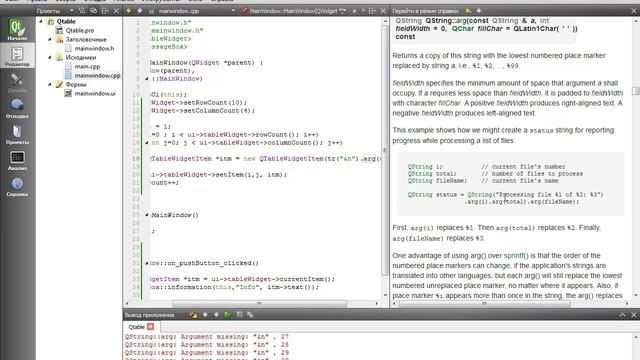
Task: Click first icon in application output toolbar
Action: coord(193,315)
